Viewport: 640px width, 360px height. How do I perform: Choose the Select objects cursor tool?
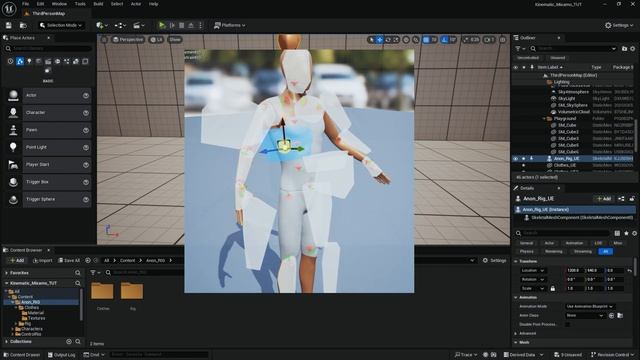pyautogui.click(x=371, y=40)
